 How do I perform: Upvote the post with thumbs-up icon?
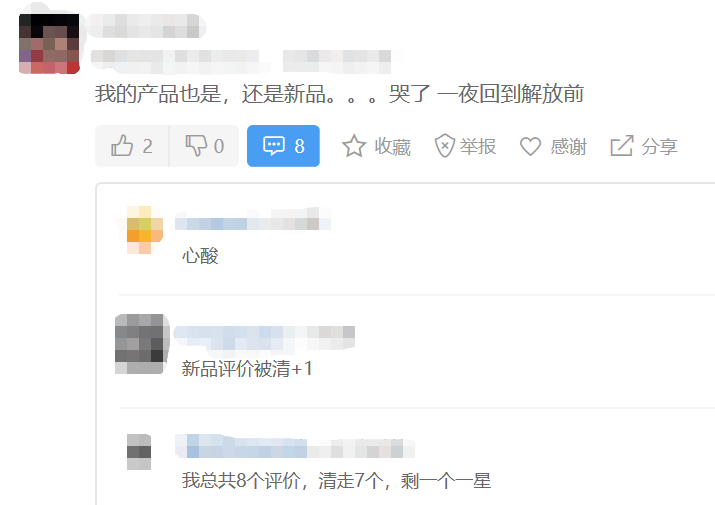pyautogui.click(x=122, y=146)
